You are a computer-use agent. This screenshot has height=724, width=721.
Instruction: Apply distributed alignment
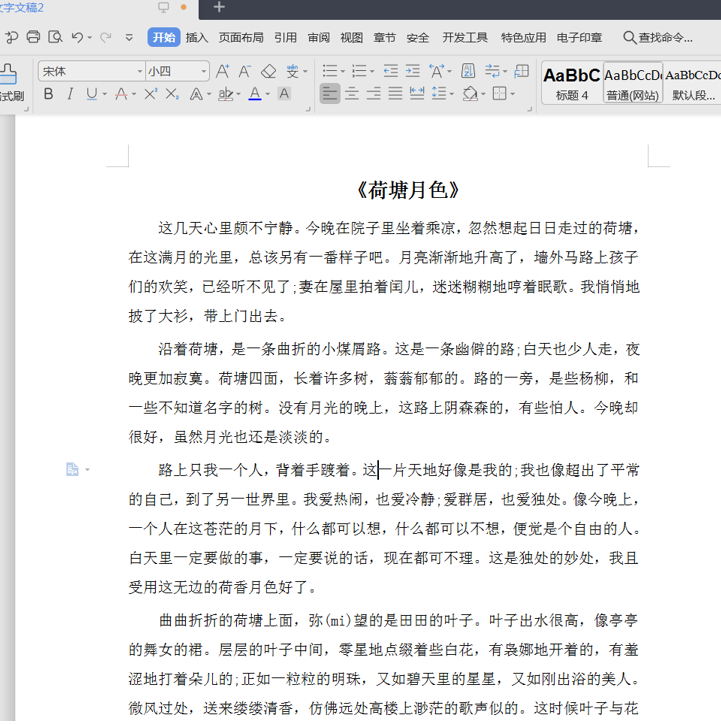[417, 94]
